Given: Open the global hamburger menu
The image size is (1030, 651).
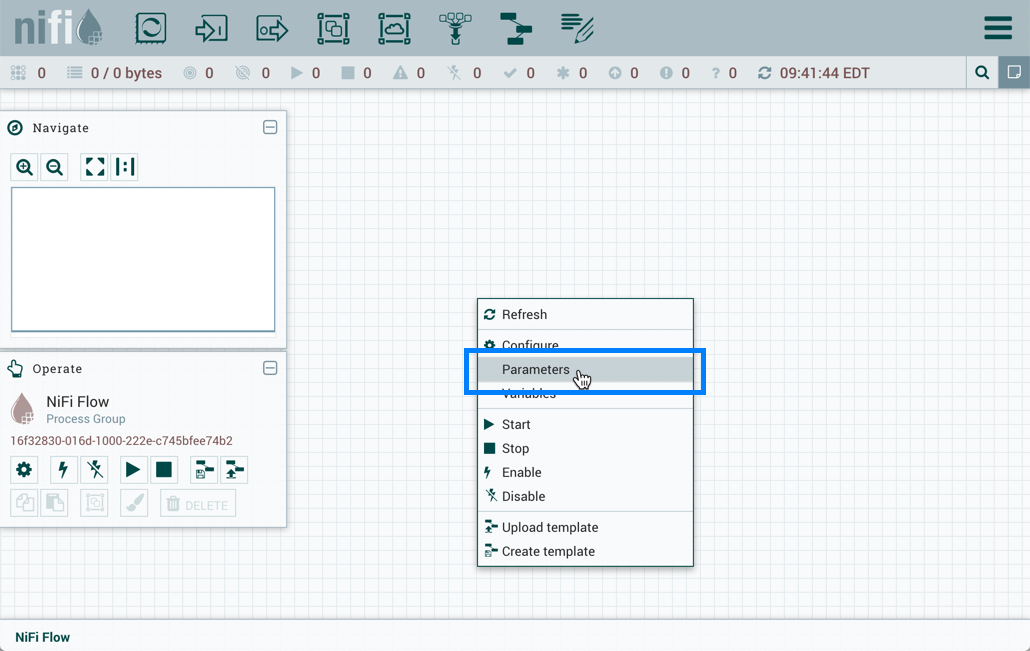Looking at the screenshot, I should tap(997, 28).
